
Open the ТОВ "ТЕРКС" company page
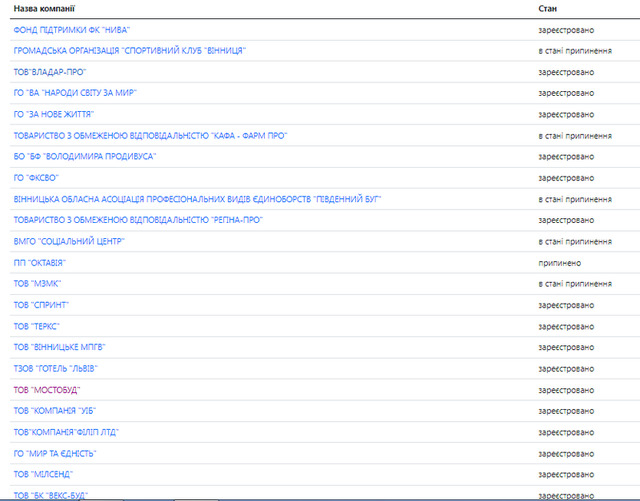coord(37,326)
